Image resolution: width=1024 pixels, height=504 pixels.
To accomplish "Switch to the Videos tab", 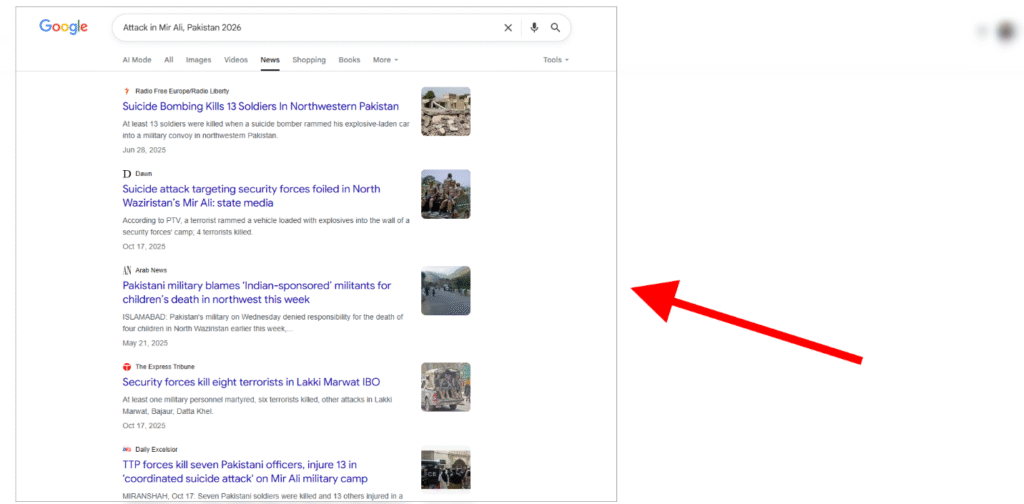I will [236, 60].
